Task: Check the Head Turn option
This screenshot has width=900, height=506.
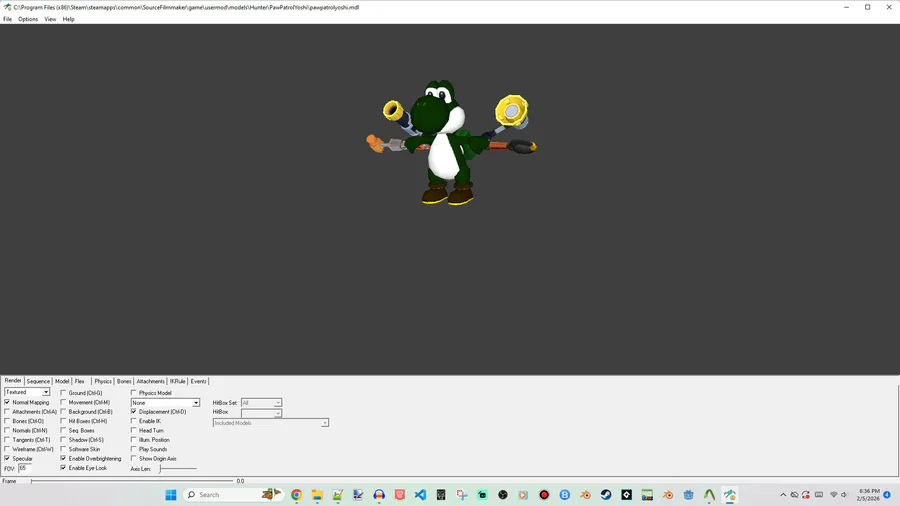Action: click(134, 431)
